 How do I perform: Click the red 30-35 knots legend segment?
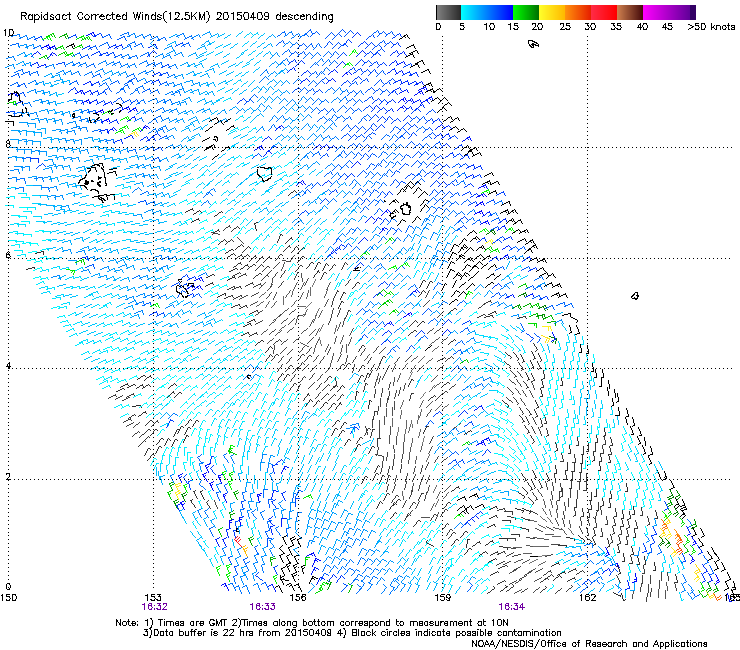click(x=604, y=12)
